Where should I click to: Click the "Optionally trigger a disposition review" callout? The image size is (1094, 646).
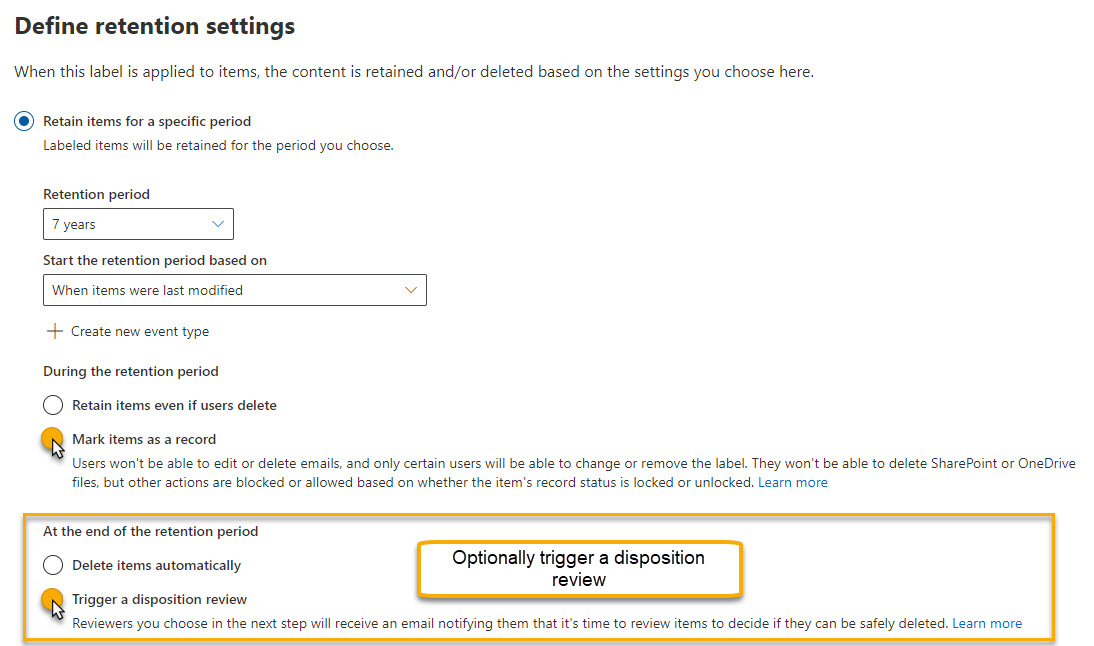pyautogui.click(x=578, y=569)
